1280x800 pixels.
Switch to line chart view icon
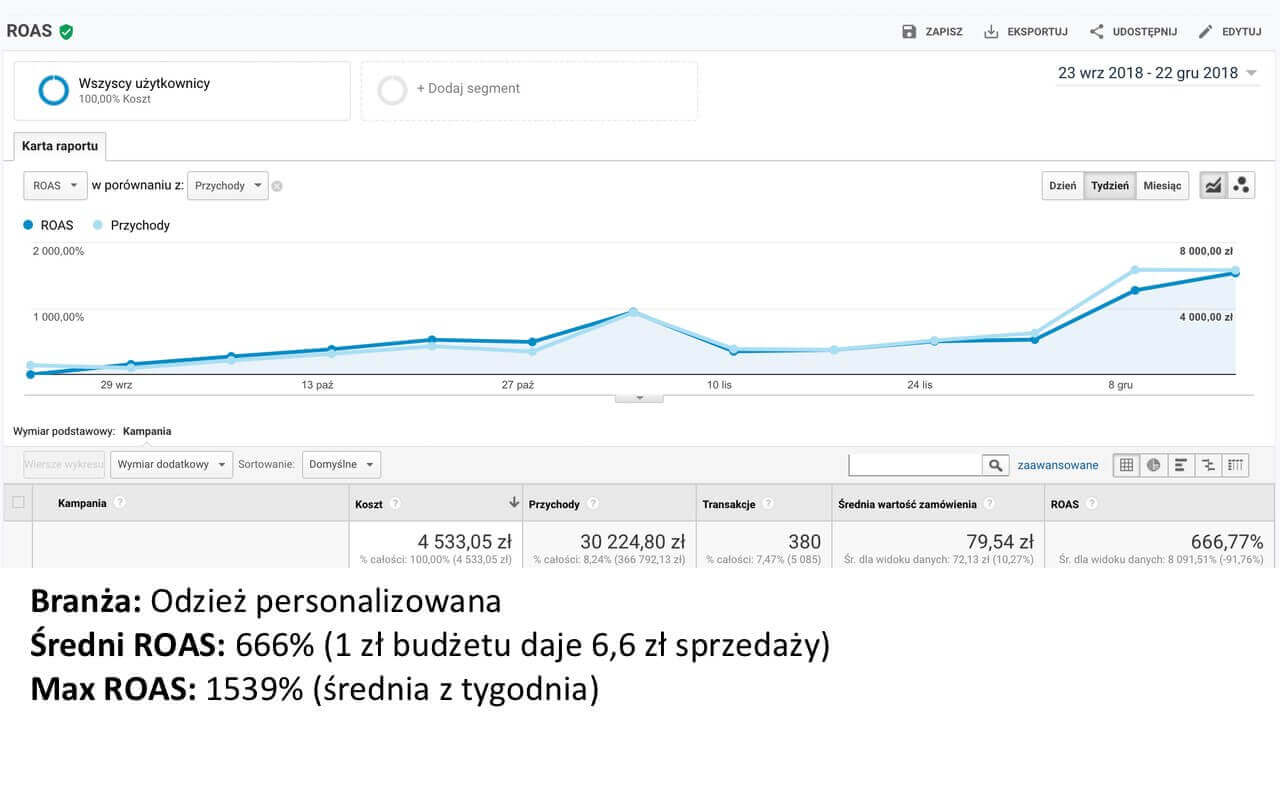(1213, 185)
